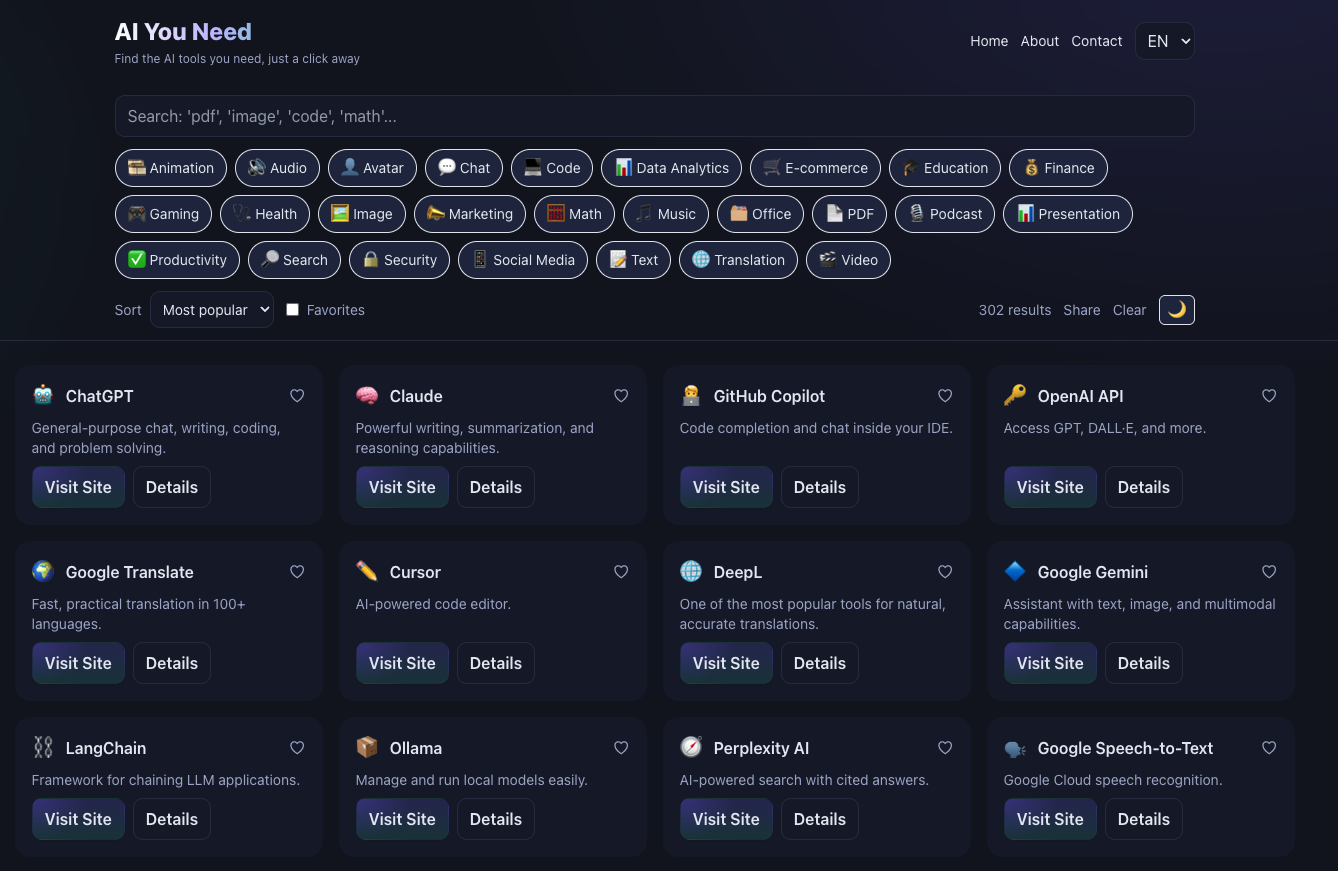This screenshot has height=871, width=1338.
Task: Filter by the Finance category
Action: pyautogui.click(x=1059, y=168)
